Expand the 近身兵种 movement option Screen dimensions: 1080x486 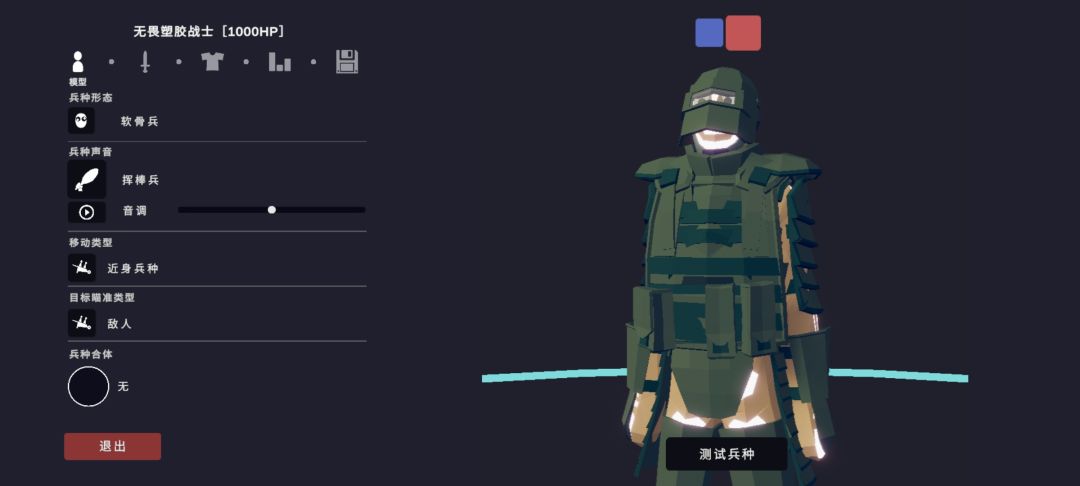(133, 268)
